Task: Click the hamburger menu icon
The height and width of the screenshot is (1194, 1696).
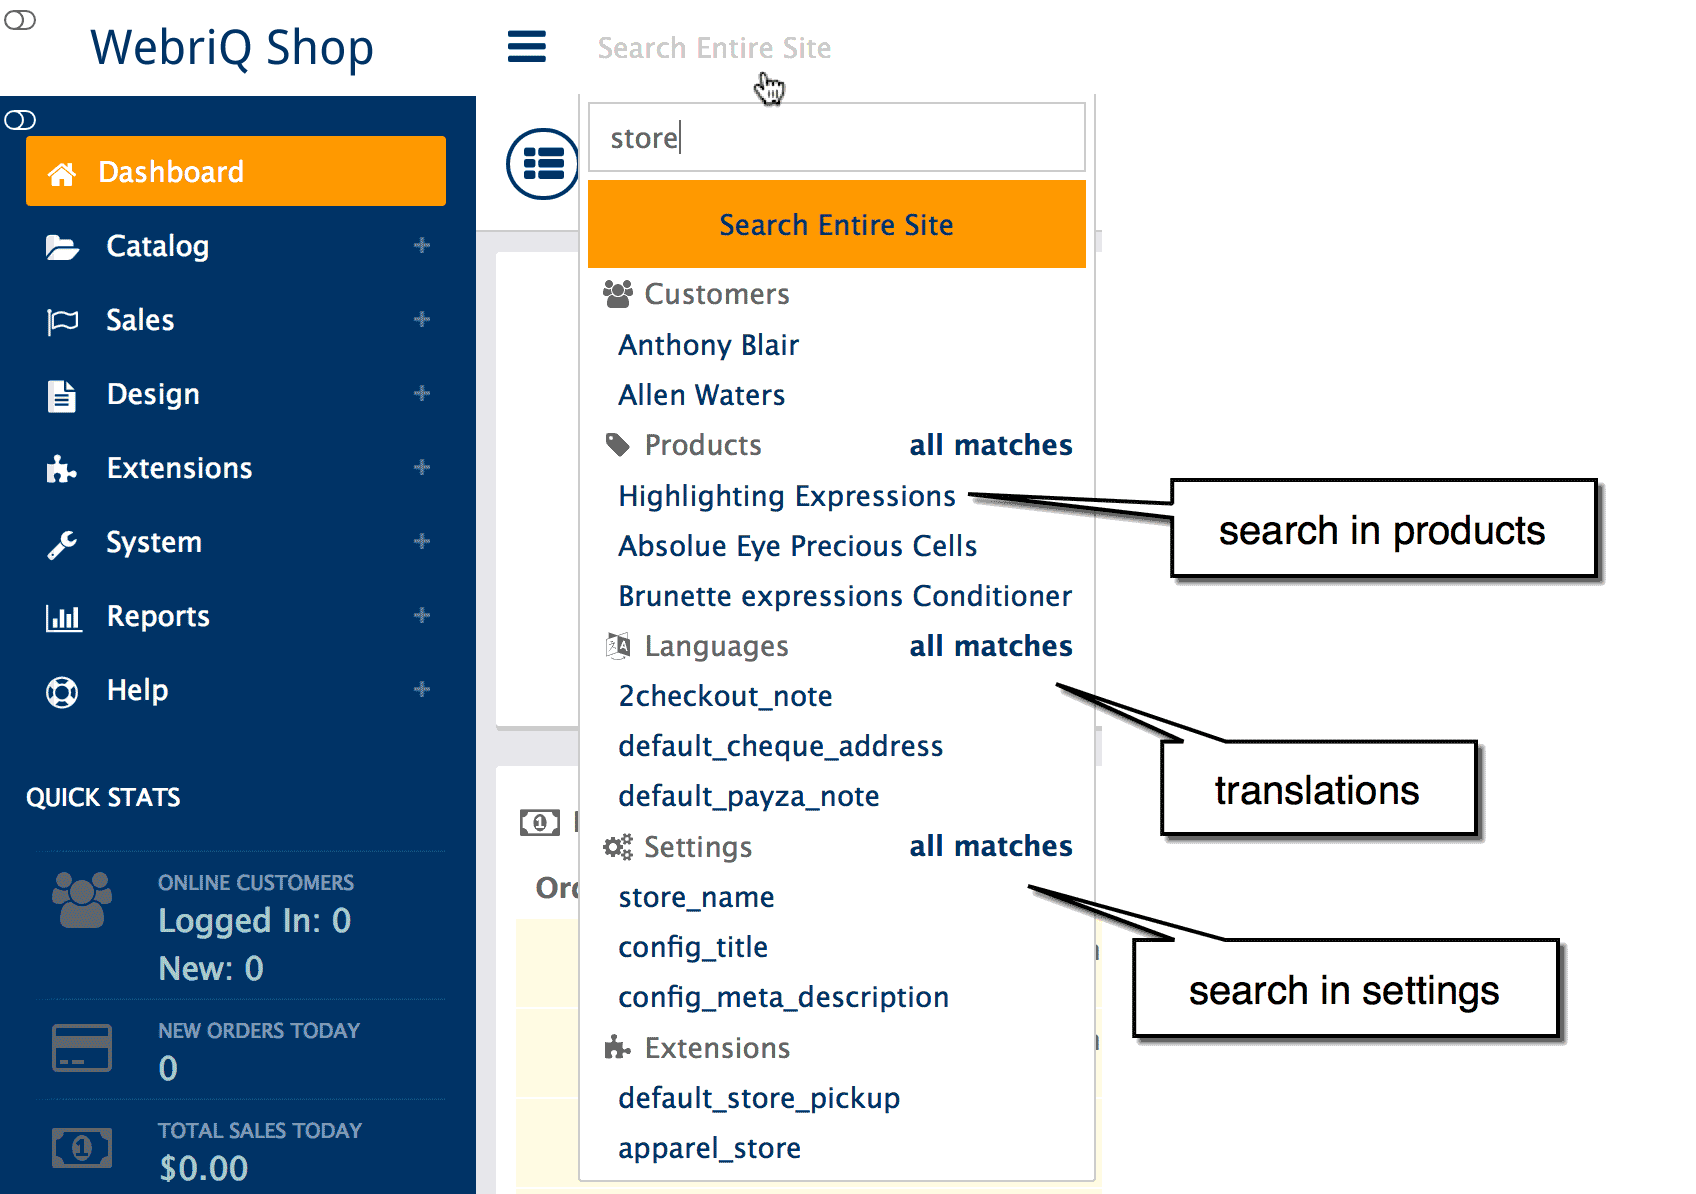Action: (x=527, y=46)
